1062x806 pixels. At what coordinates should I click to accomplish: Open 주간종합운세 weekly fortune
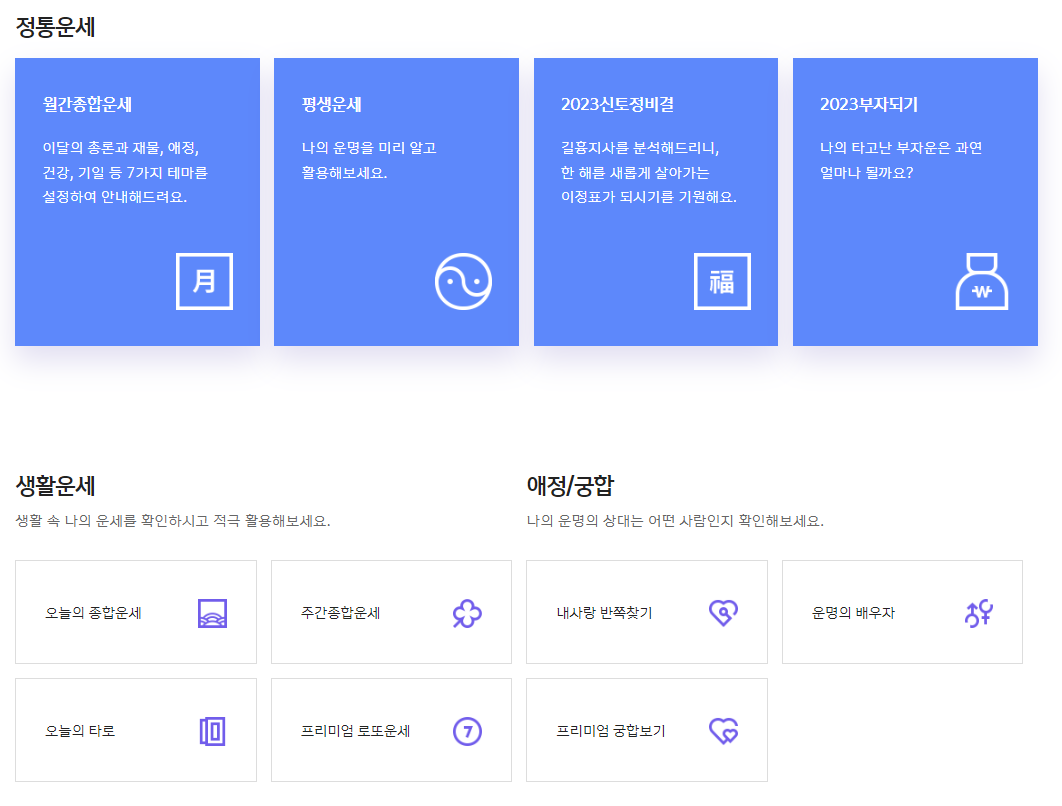(x=390, y=611)
